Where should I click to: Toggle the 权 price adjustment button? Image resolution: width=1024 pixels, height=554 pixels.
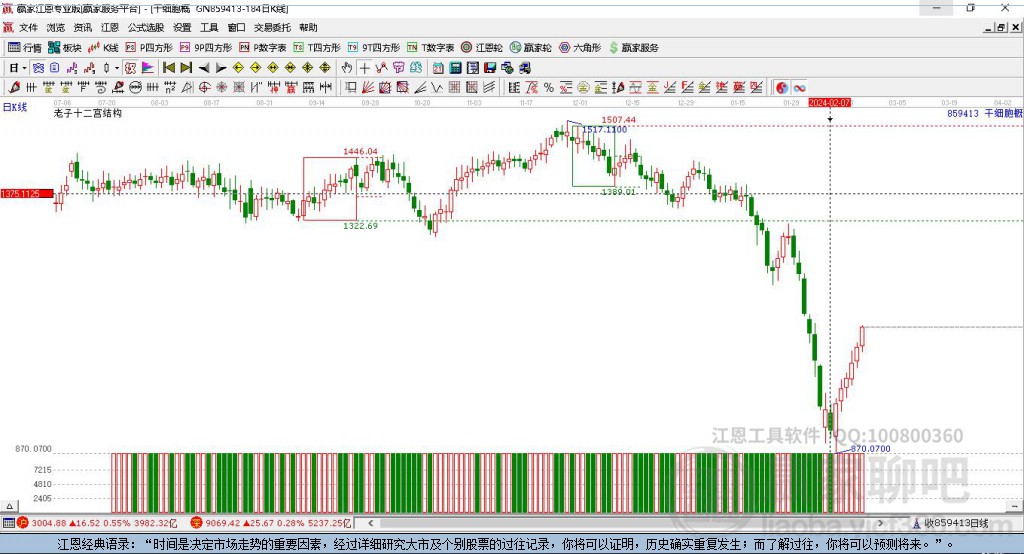click(x=130, y=68)
